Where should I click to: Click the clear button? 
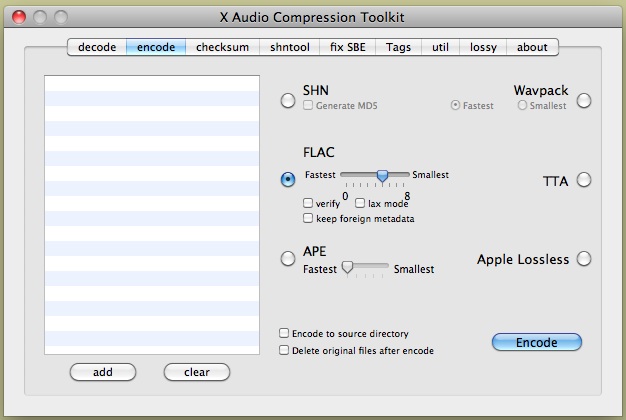[x=197, y=372]
